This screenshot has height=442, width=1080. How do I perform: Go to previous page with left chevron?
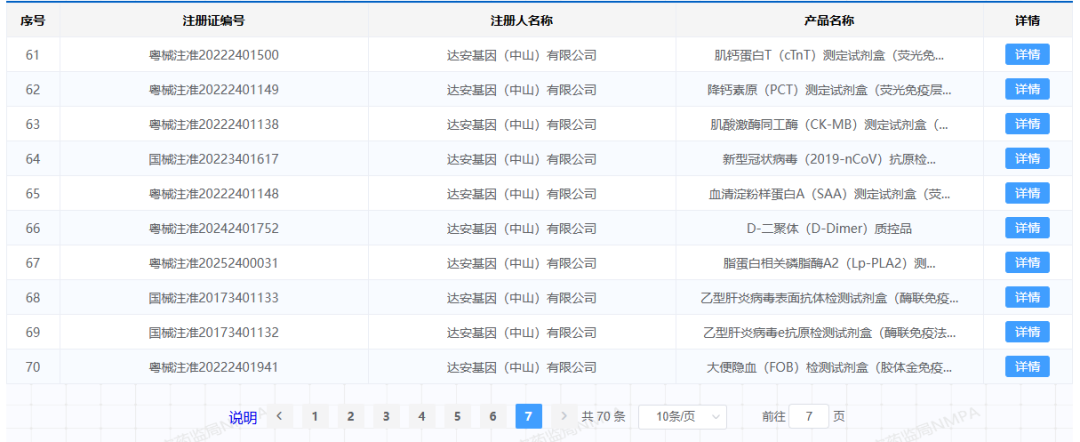coord(280,416)
